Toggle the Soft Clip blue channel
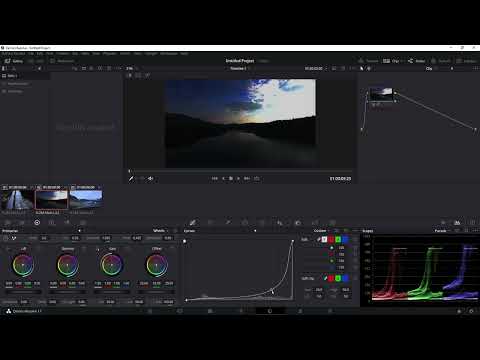The image size is (480, 360). tap(345, 278)
